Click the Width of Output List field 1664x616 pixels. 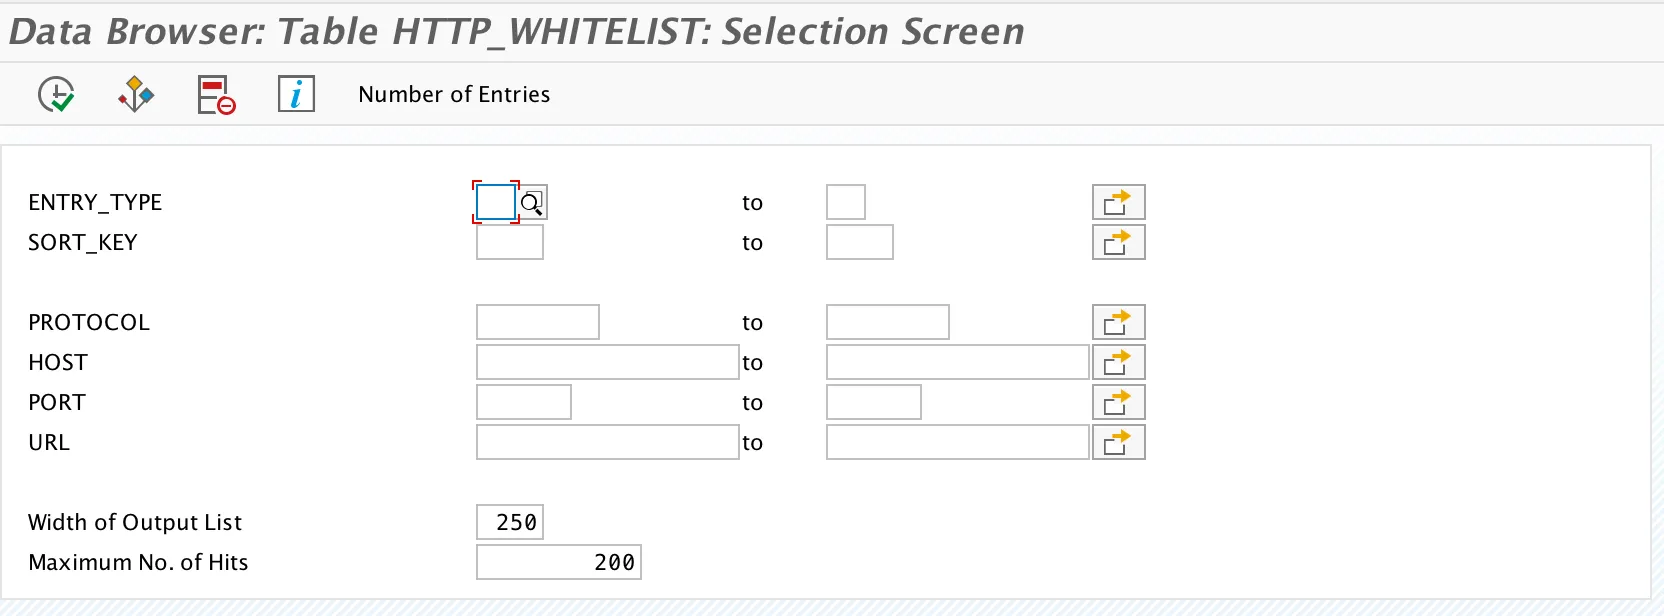(510, 523)
